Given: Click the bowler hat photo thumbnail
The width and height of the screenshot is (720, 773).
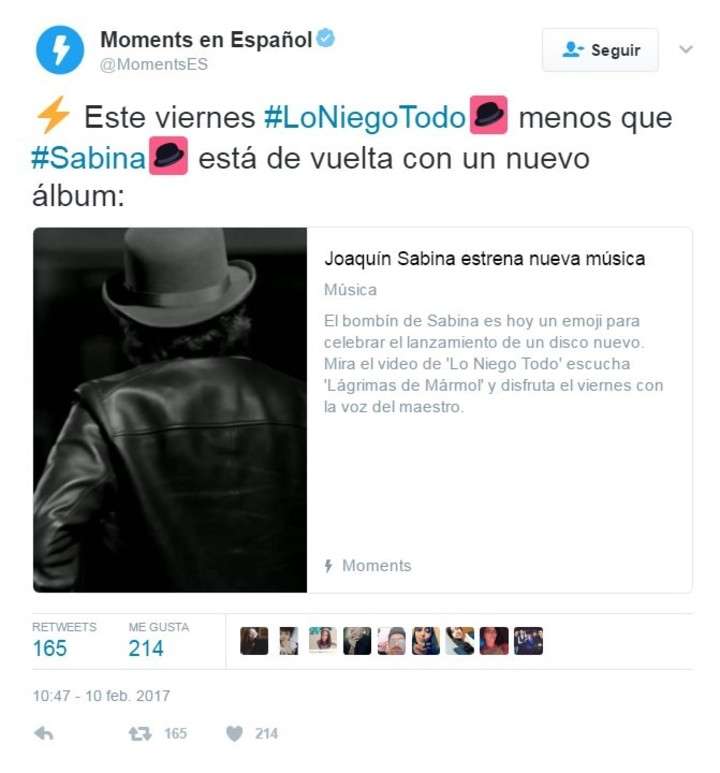Looking at the screenshot, I should tap(170, 410).
